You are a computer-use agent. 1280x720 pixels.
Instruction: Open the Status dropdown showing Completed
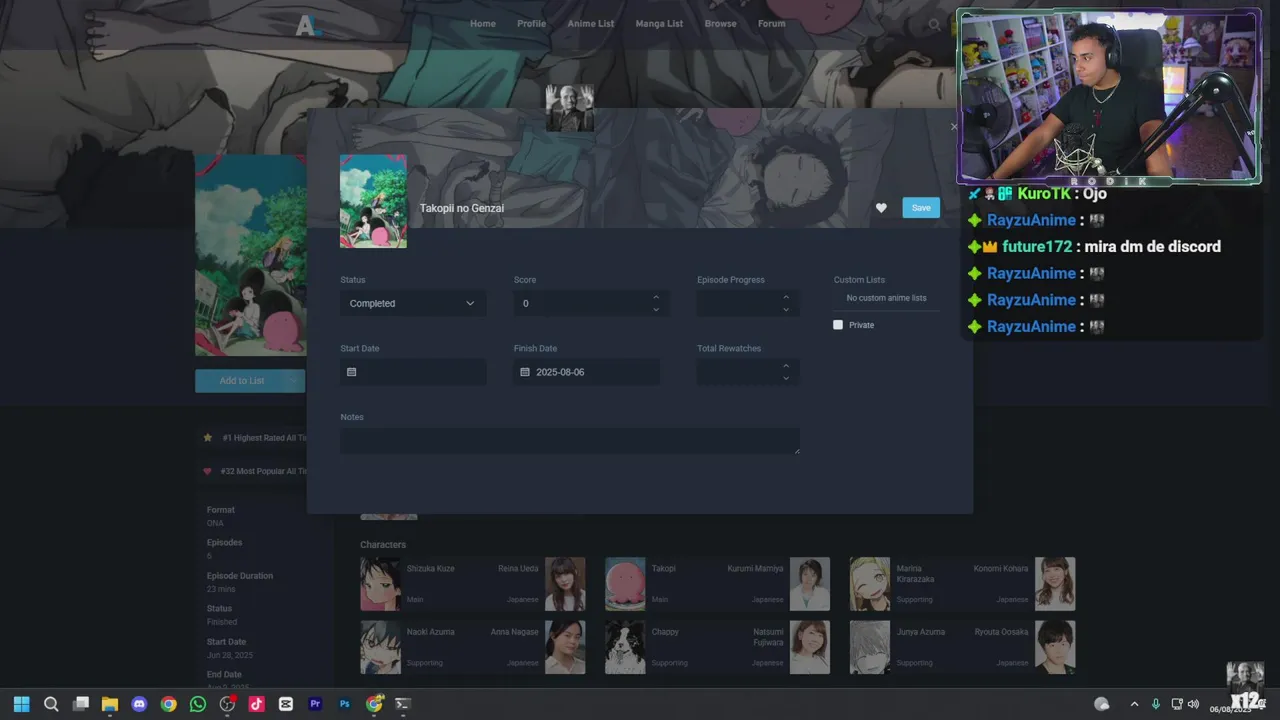(413, 303)
